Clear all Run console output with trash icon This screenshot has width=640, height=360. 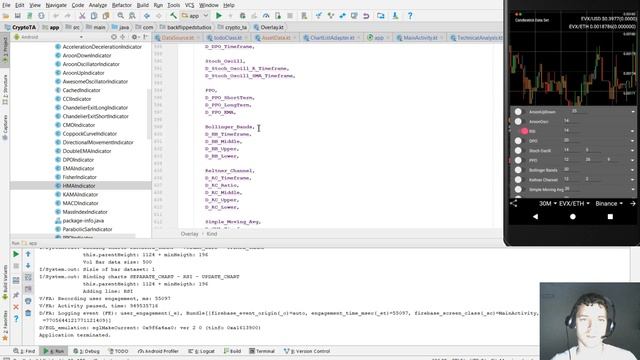28,313
